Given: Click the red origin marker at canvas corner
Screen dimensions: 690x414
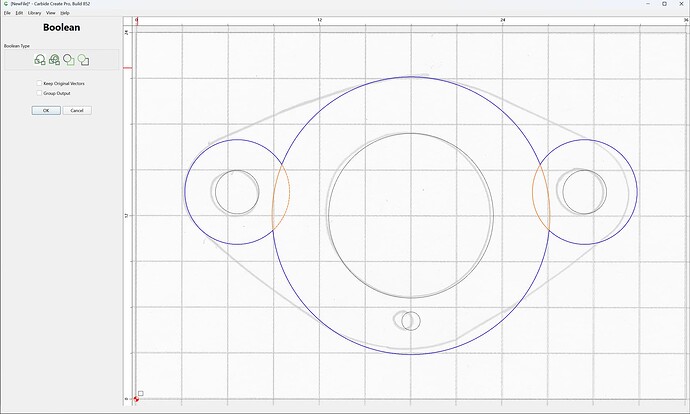Looking at the screenshot, I should click(x=136, y=399).
